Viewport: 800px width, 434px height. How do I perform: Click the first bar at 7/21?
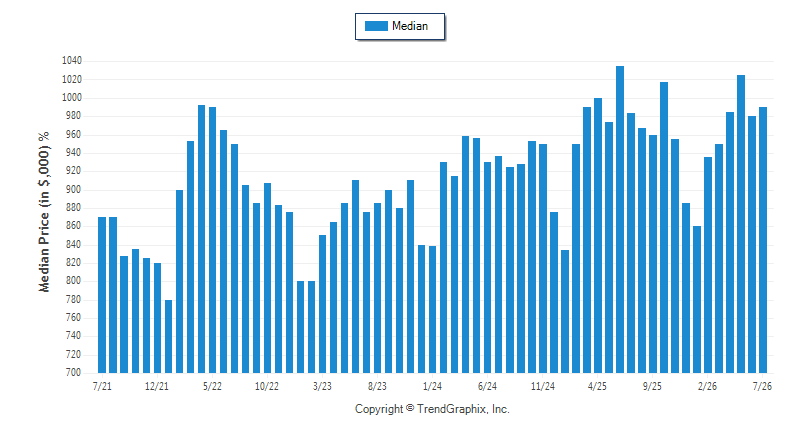pyautogui.click(x=102, y=295)
